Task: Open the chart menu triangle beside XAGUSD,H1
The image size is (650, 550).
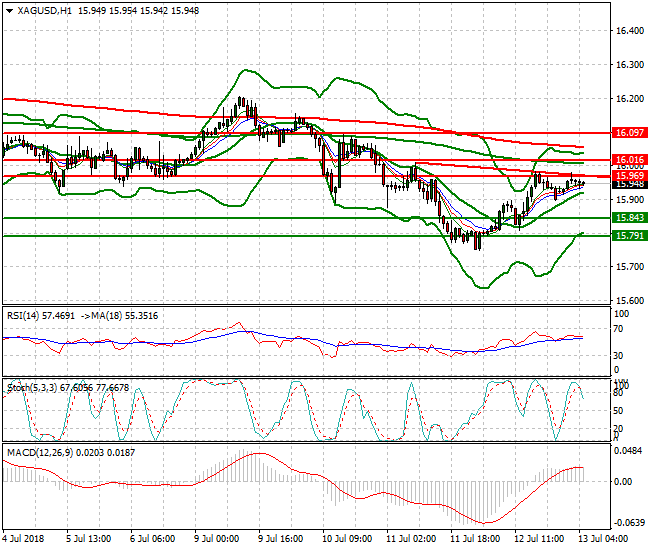Action: tap(10, 11)
